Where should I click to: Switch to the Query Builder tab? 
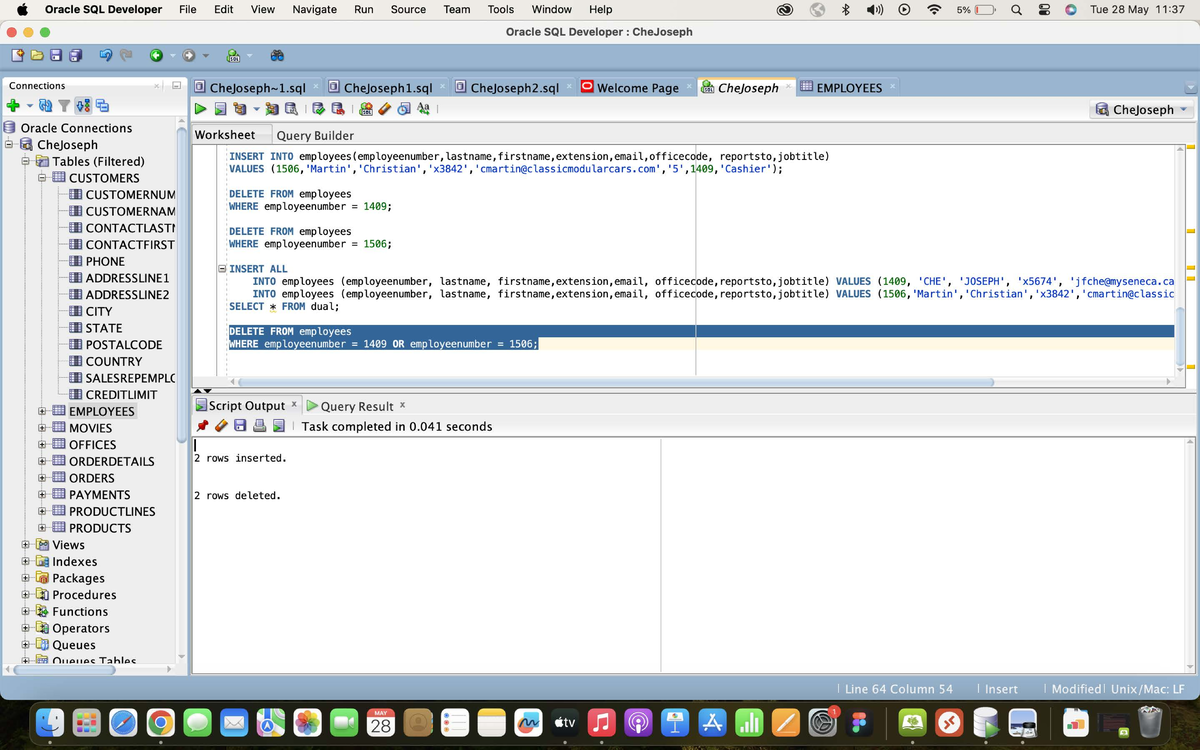pos(315,135)
